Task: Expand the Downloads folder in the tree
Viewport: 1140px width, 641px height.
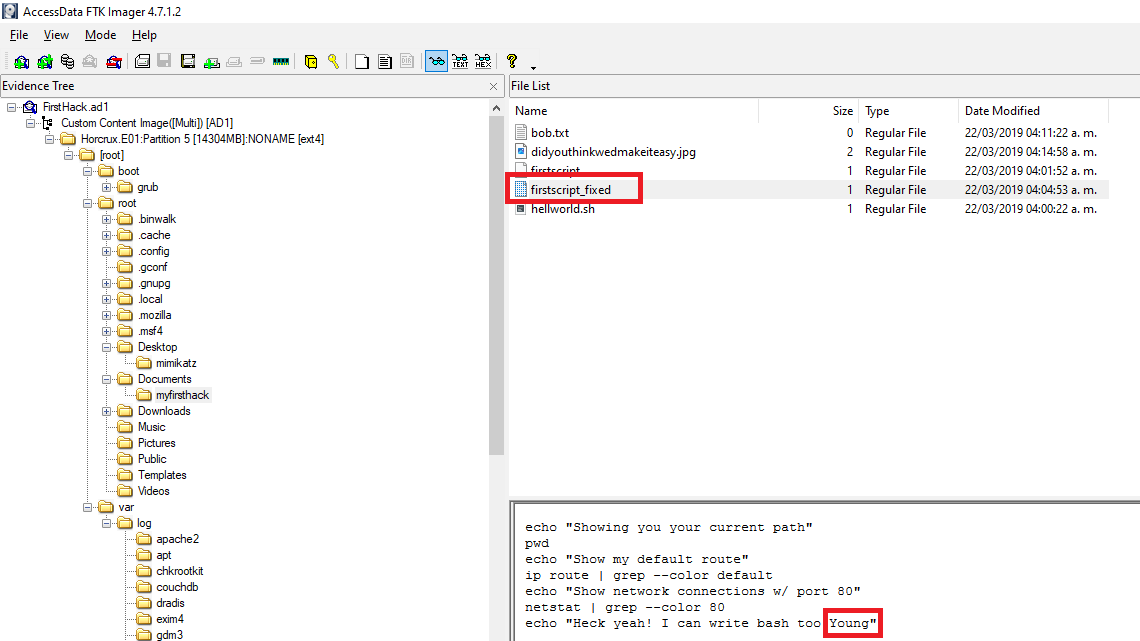Action: [x=107, y=411]
